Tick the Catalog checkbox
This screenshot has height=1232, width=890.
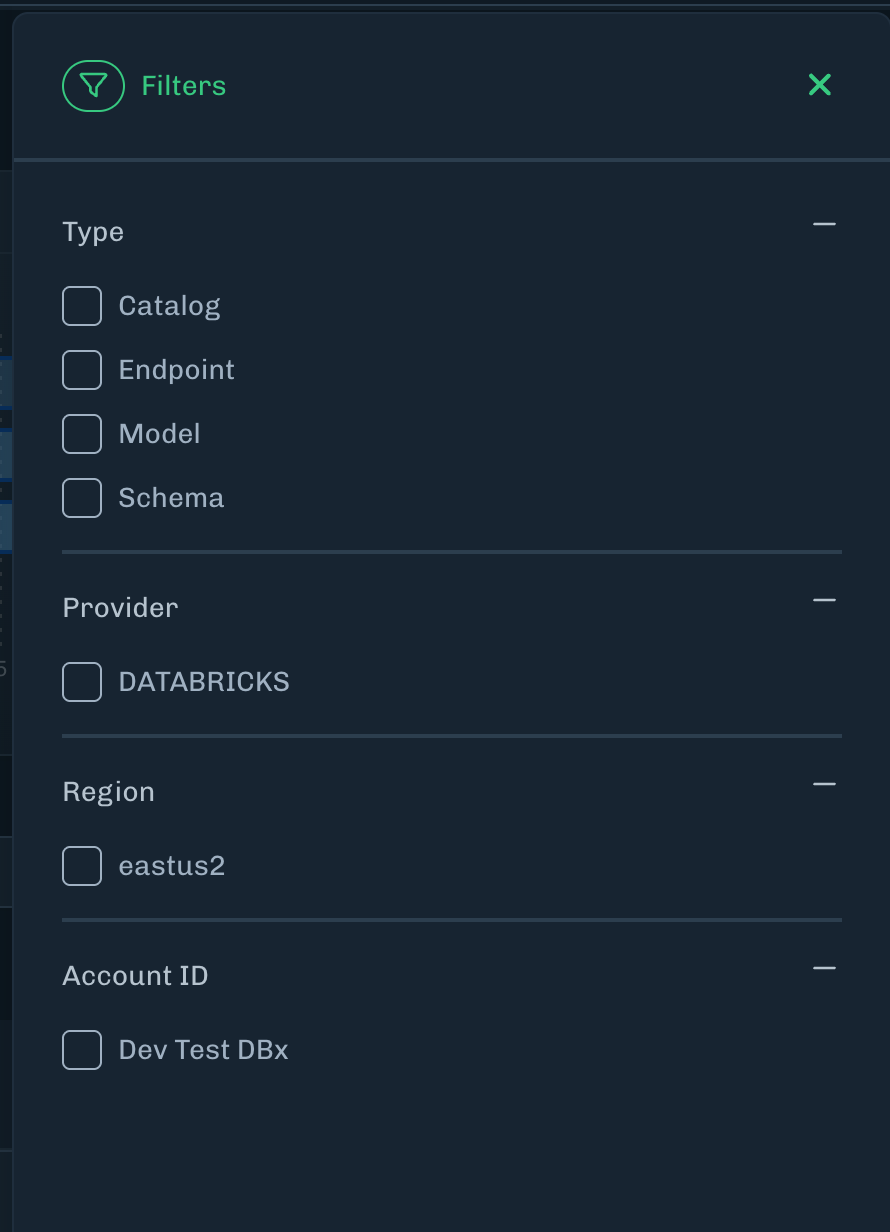click(82, 306)
